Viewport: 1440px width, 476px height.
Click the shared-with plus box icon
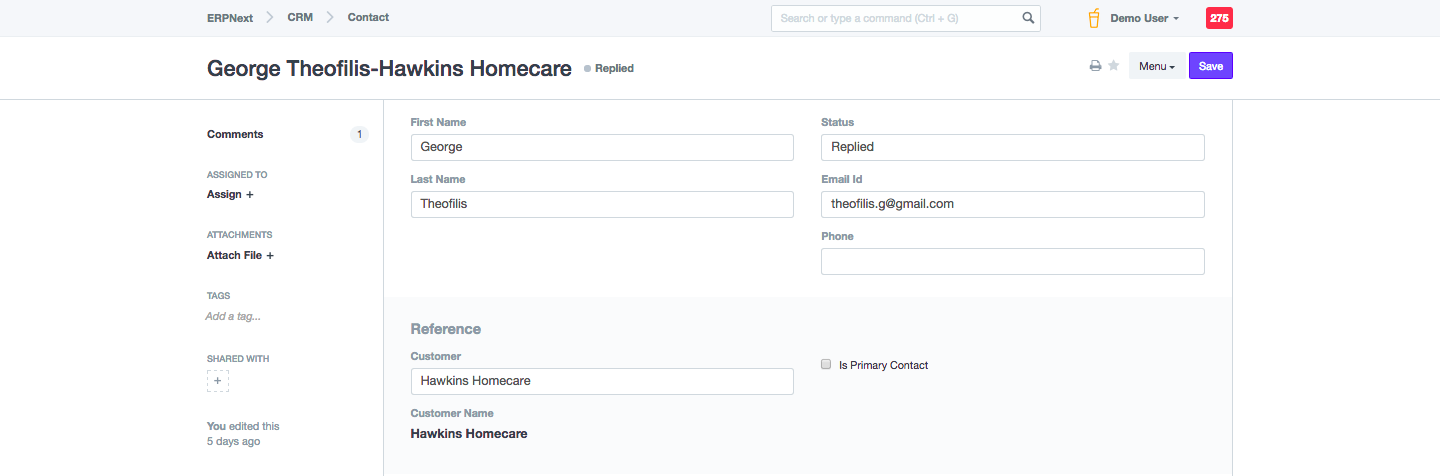click(x=218, y=381)
